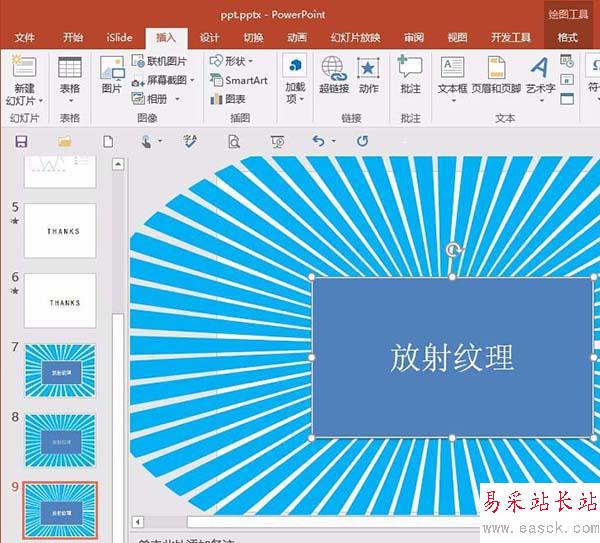The height and width of the screenshot is (543, 600).
Task: Insert Date and Time icon
Action: pos(567,61)
